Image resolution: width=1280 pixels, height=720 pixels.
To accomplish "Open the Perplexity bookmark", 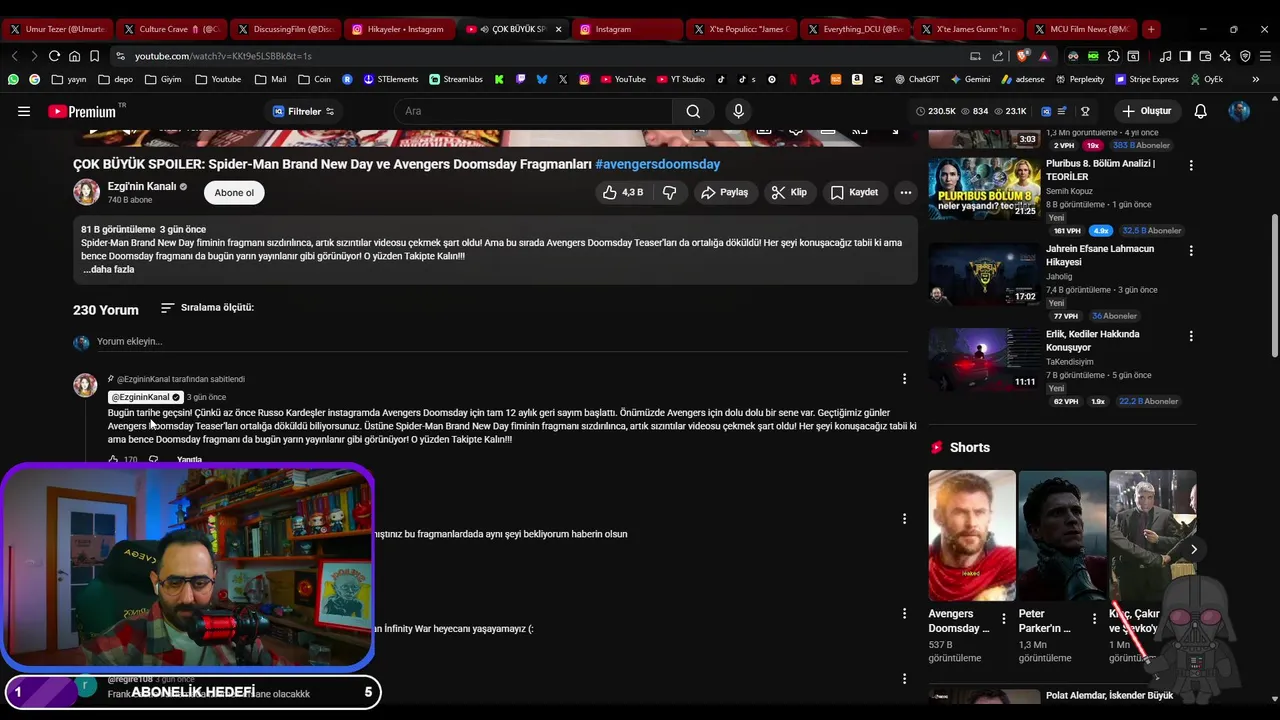I will tap(1079, 79).
